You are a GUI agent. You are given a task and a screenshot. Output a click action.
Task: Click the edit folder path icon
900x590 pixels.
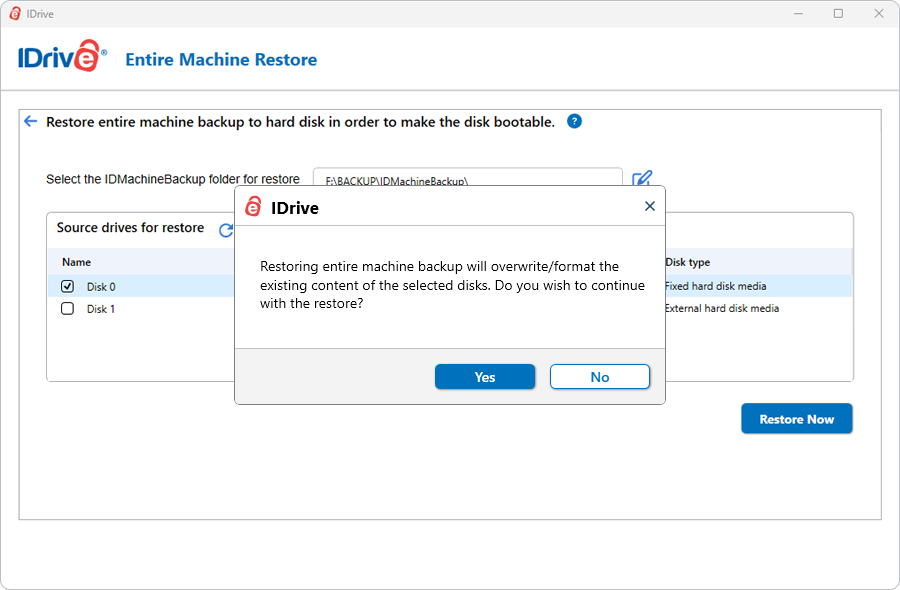tap(642, 178)
